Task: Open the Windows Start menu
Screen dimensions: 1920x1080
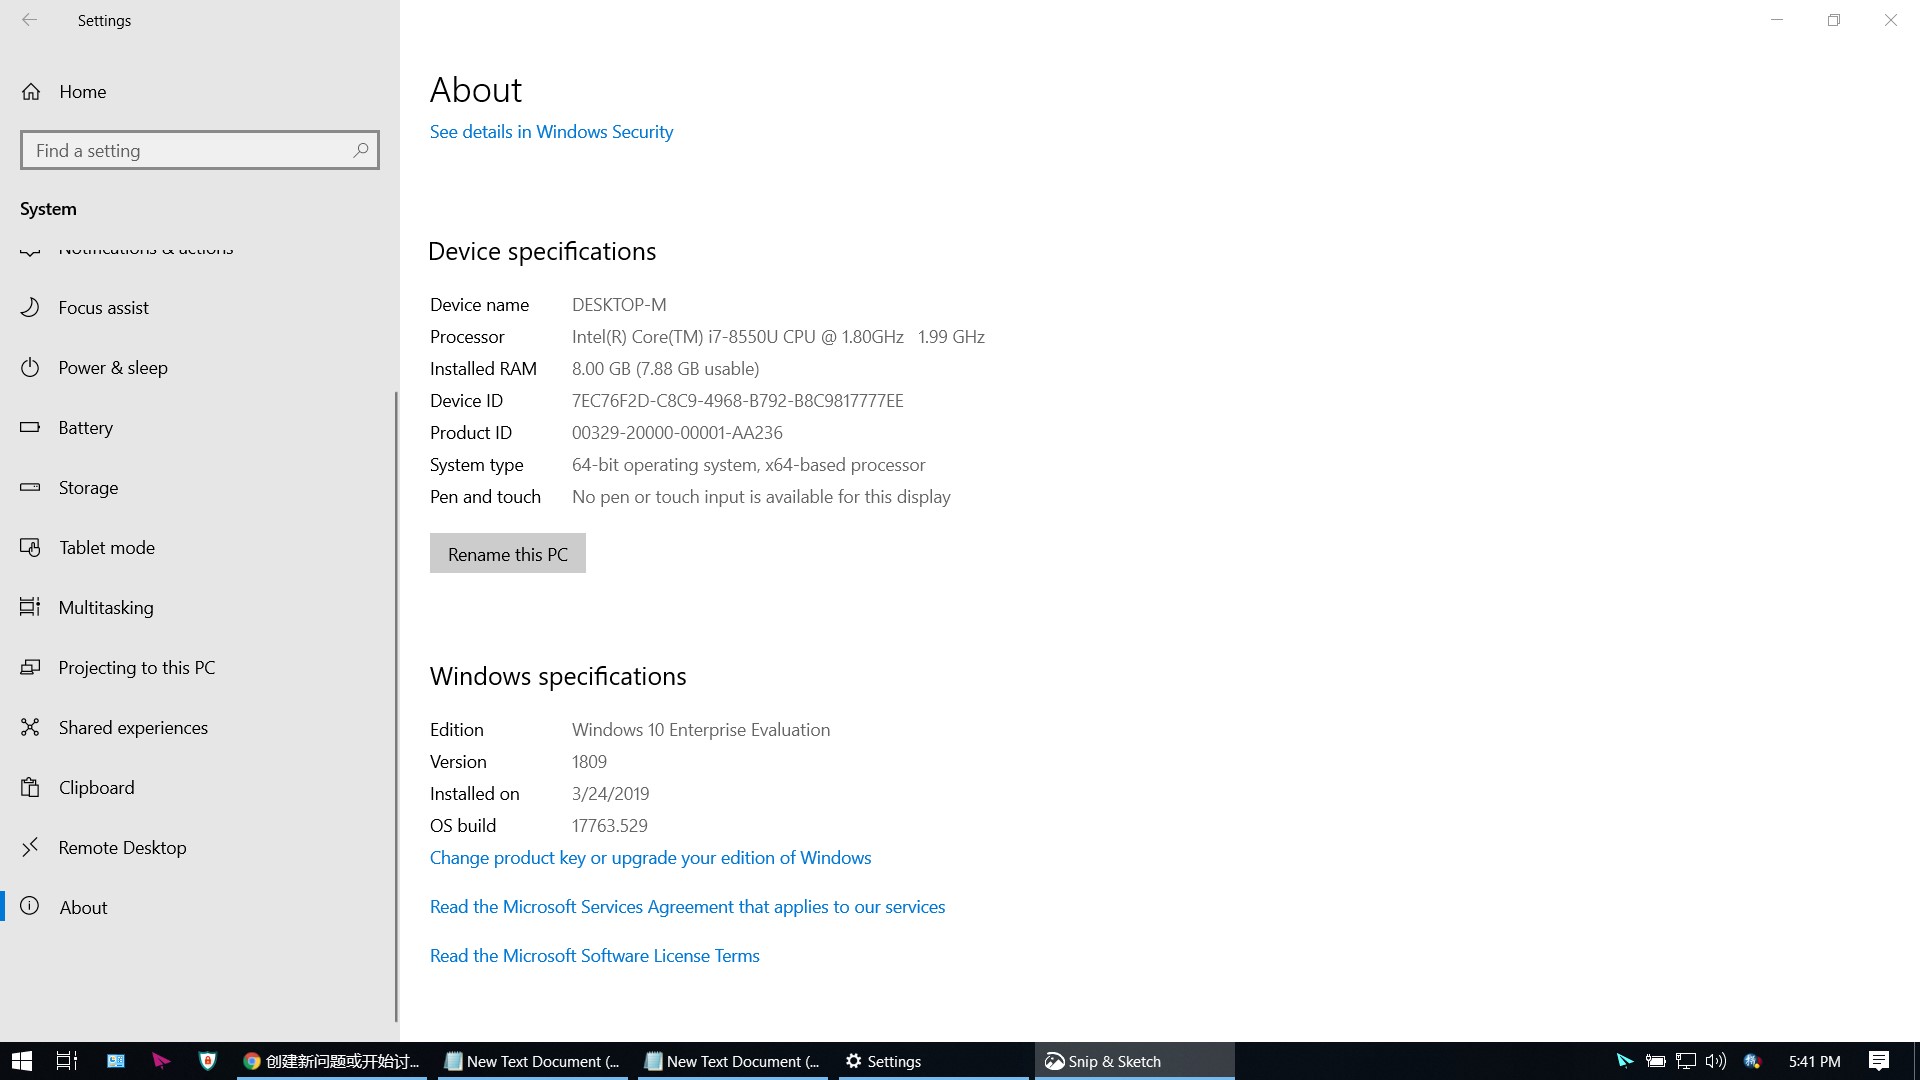Action: (22, 1061)
